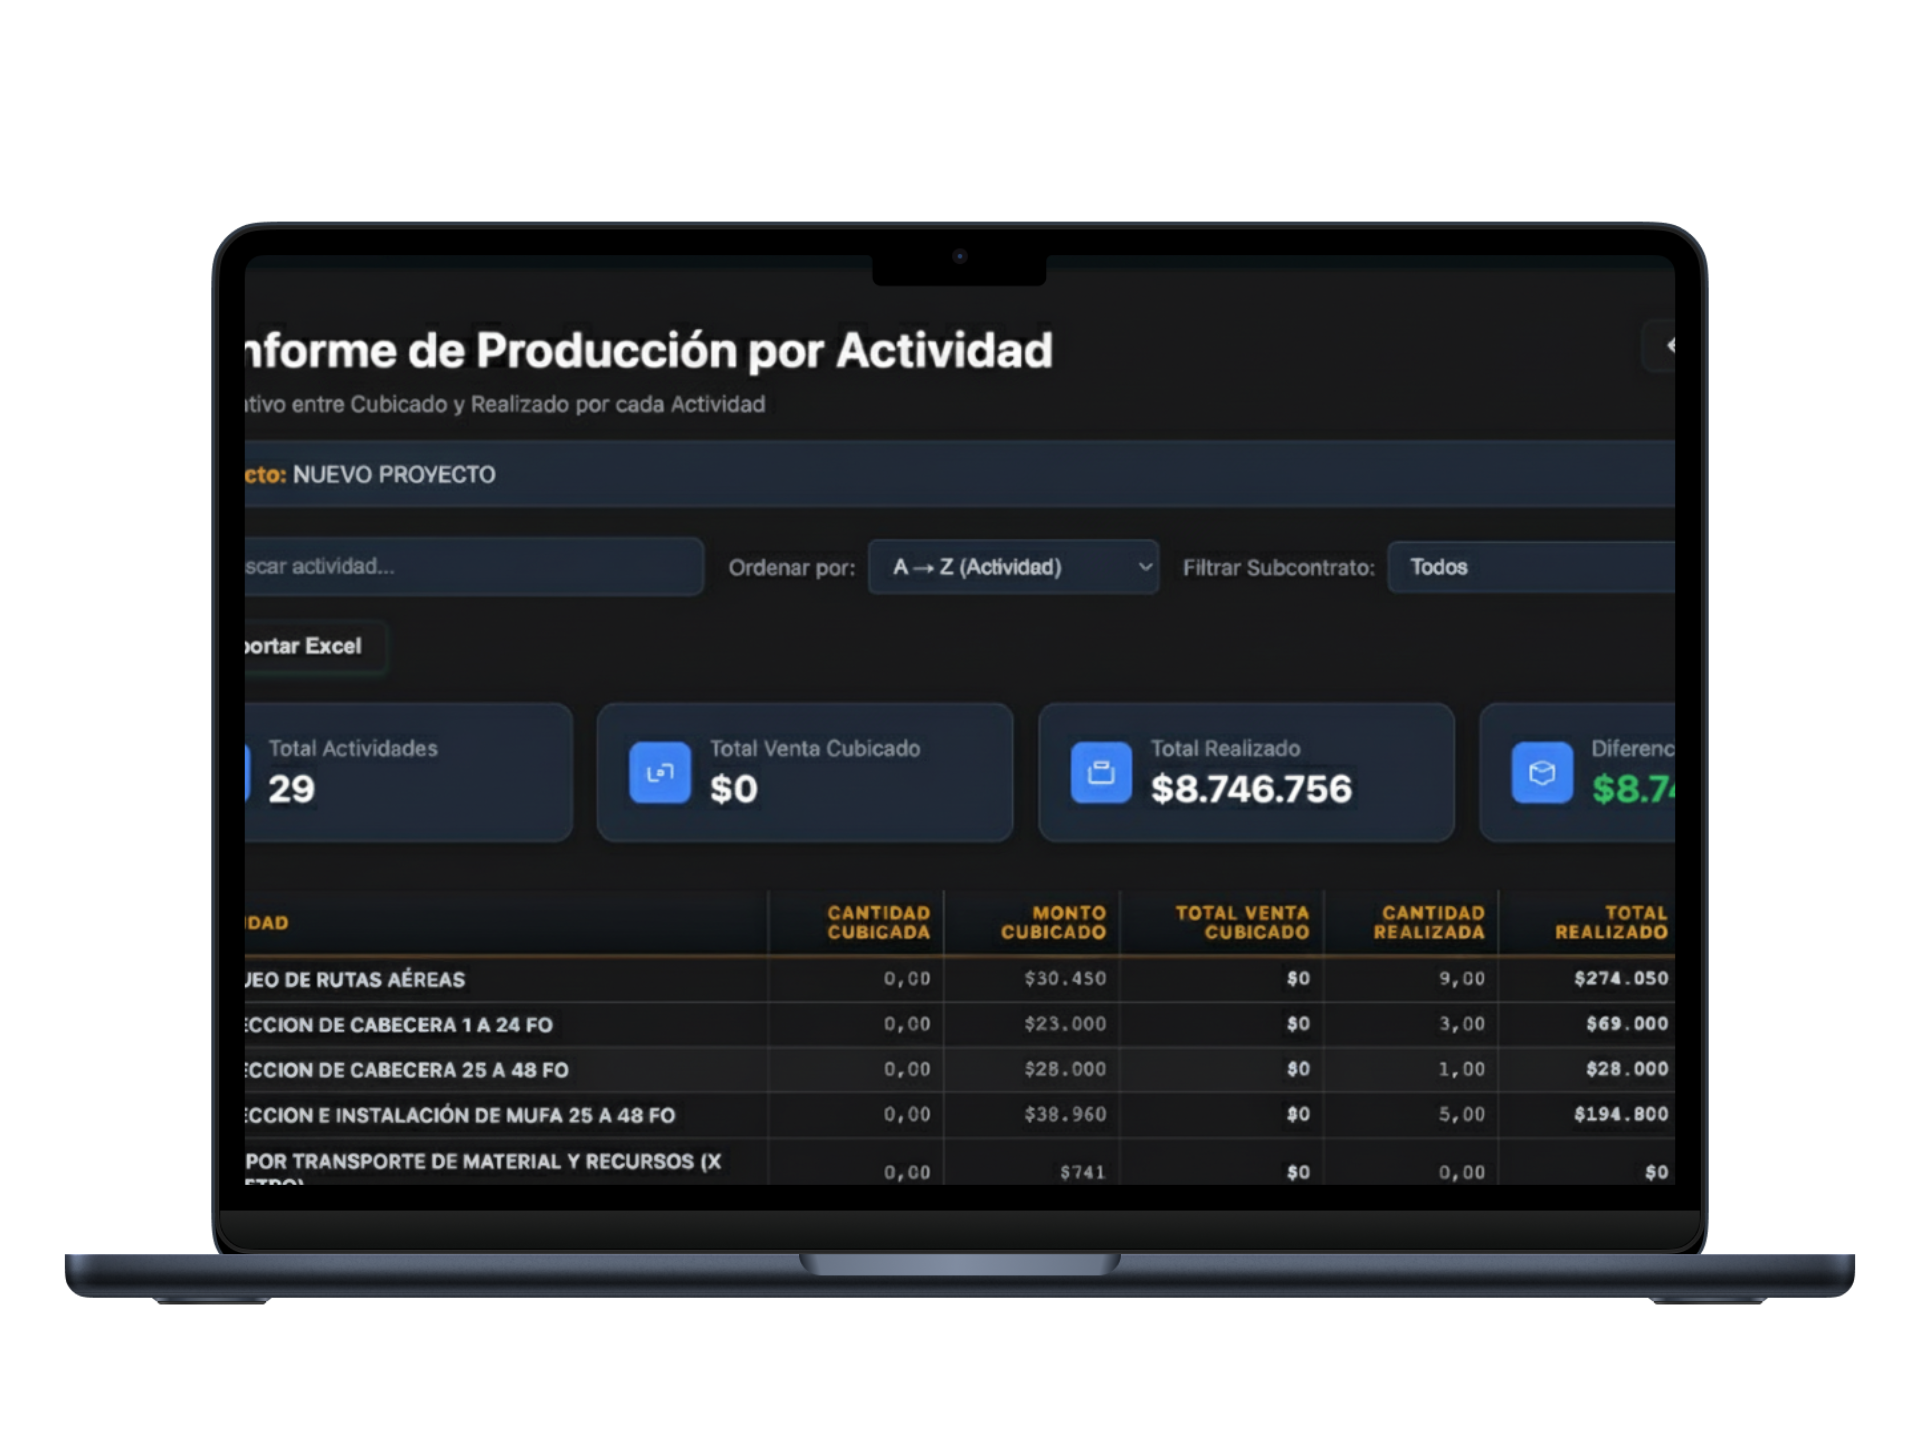This screenshot has width=1920, height=1440.
Task: Click the Total Realizado briefcase icon
Action: [1100, 771]
